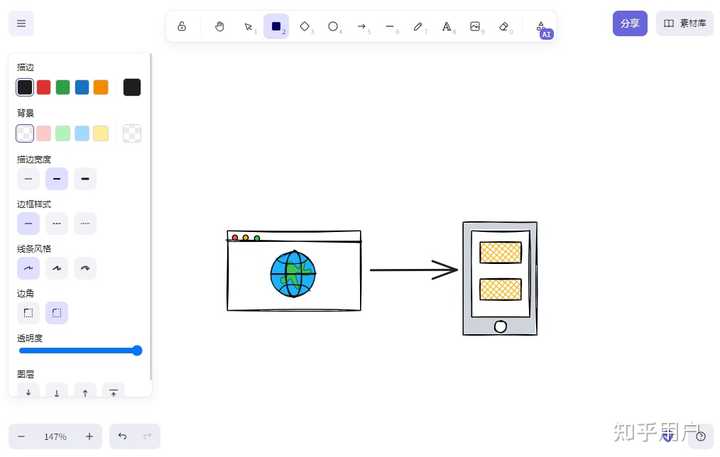
Task: Zoom out with minus button
Action: (21, 436)
